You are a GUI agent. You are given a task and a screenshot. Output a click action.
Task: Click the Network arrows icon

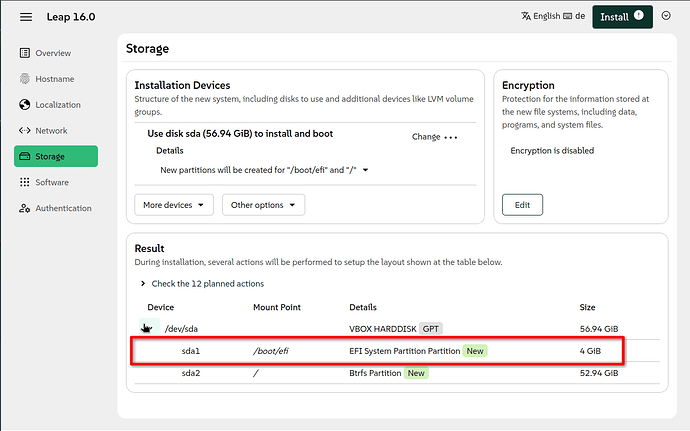[25, 130]
